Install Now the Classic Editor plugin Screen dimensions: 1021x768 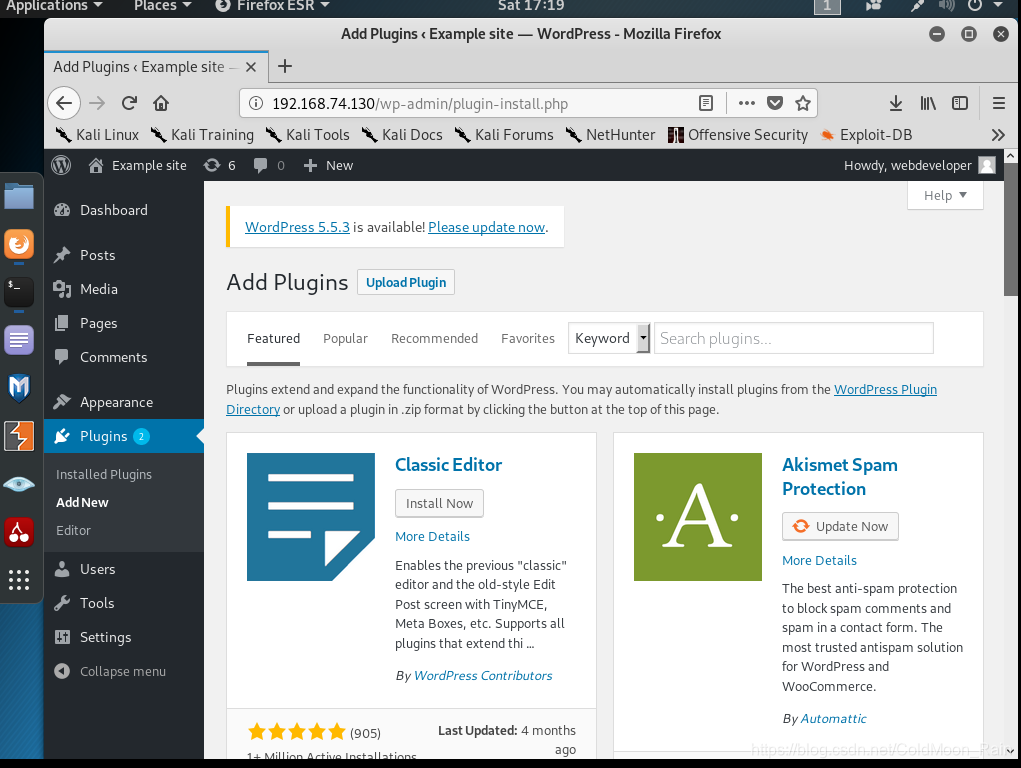[x=439, y=504]
